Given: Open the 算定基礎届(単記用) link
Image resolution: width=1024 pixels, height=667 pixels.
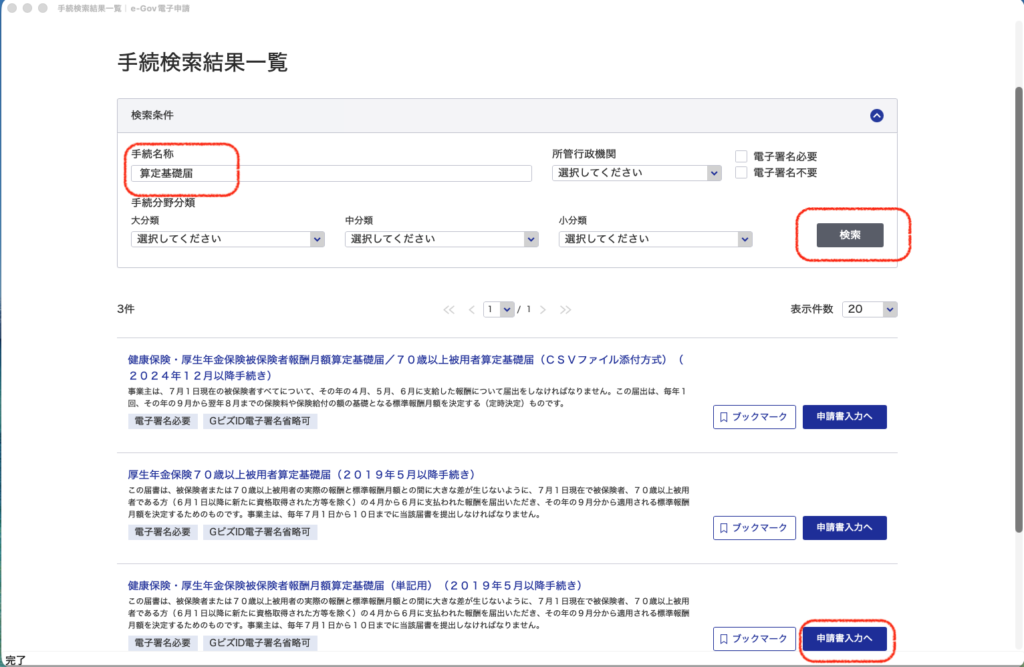Looking at the screenshot, I should (355, 586).
